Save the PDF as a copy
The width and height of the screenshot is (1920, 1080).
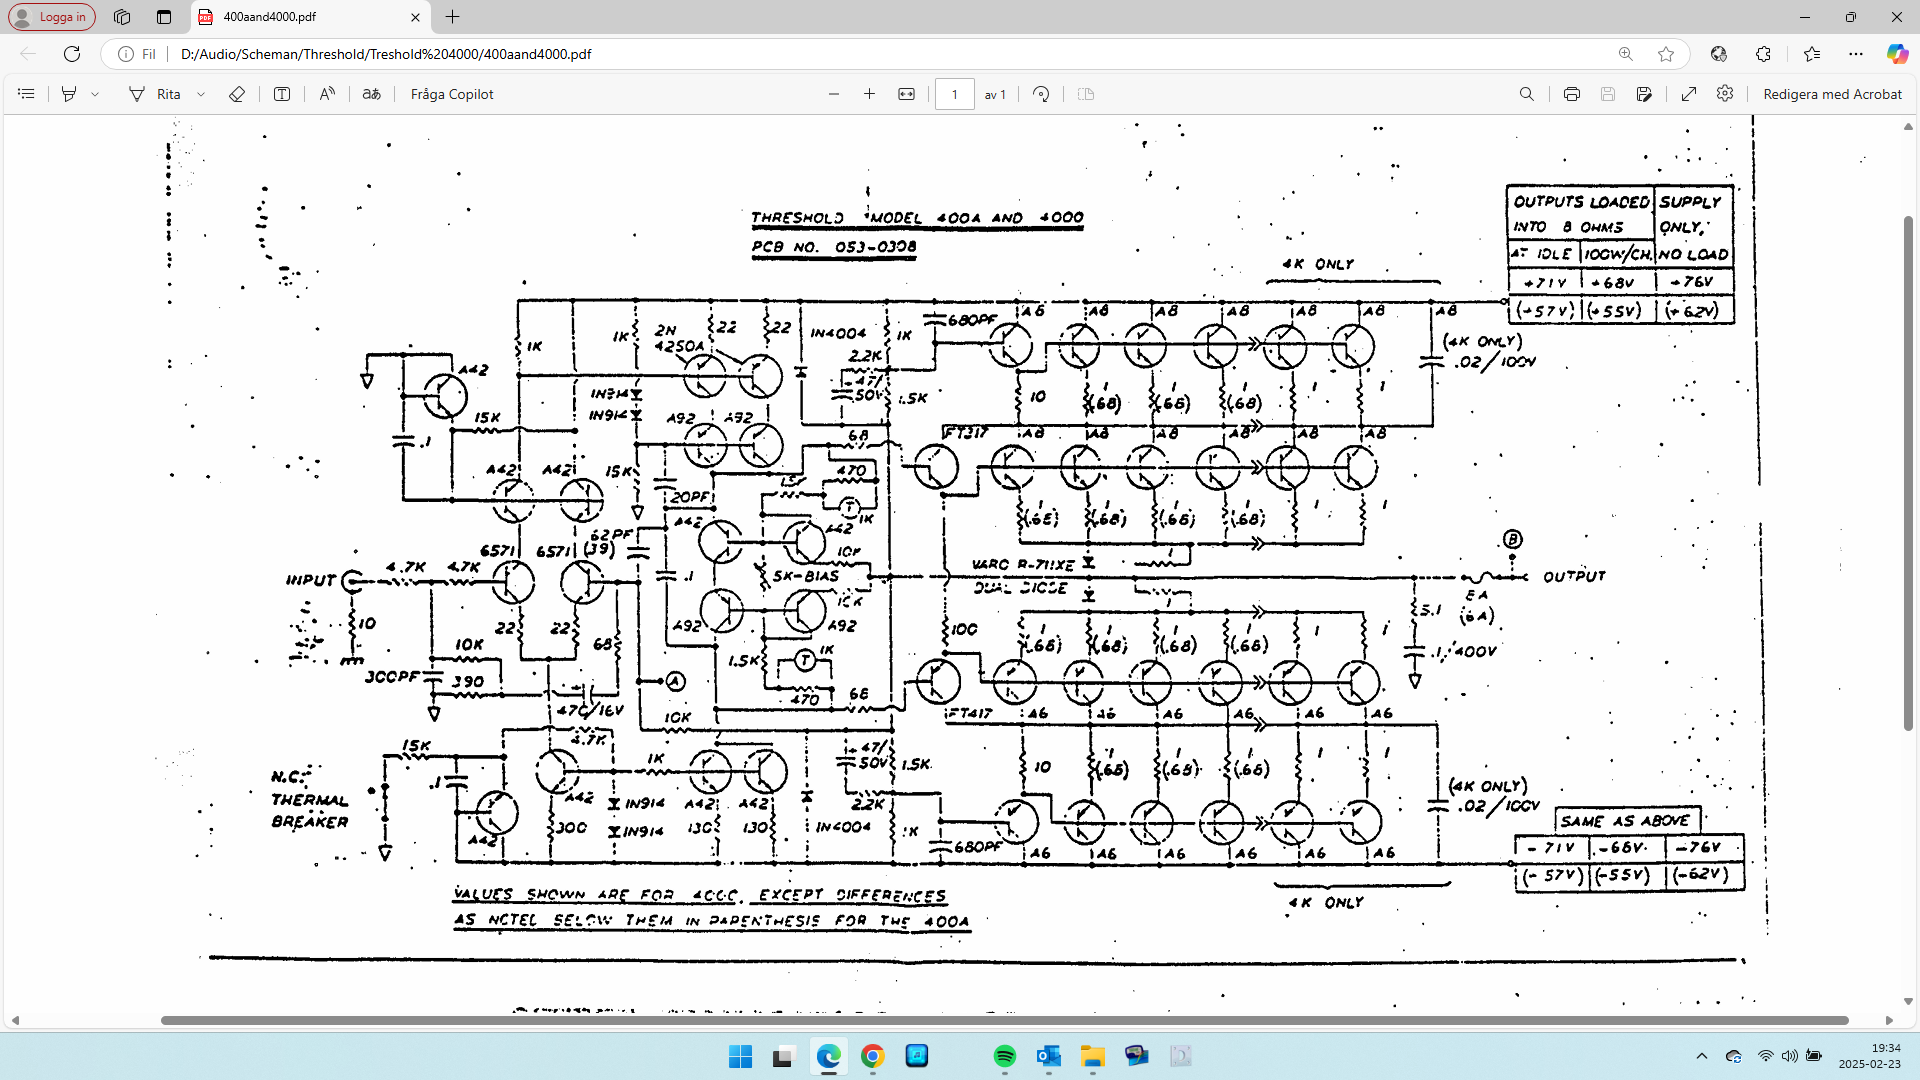click(1644, 94)
